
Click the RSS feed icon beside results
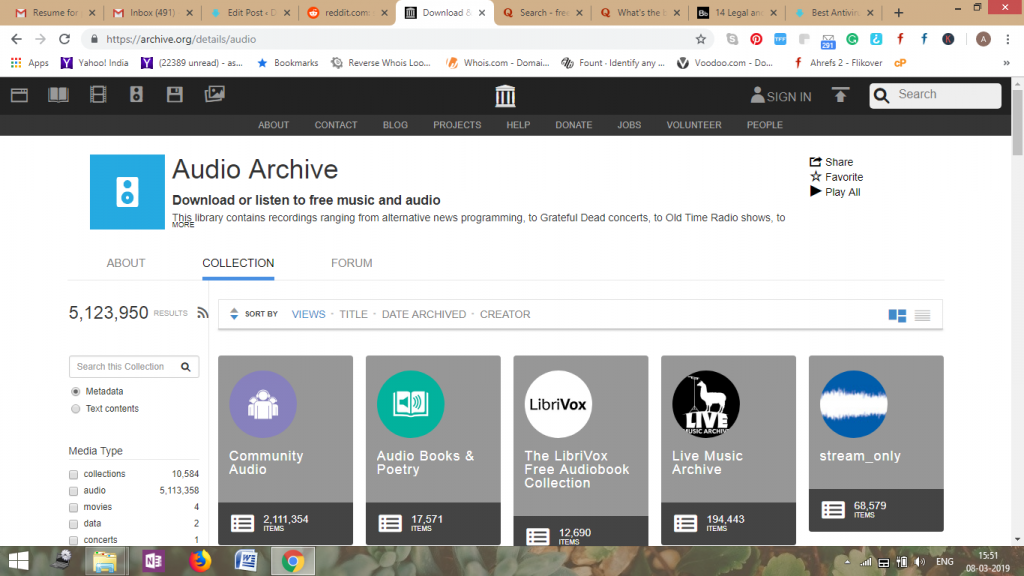(x=202, y=313)
